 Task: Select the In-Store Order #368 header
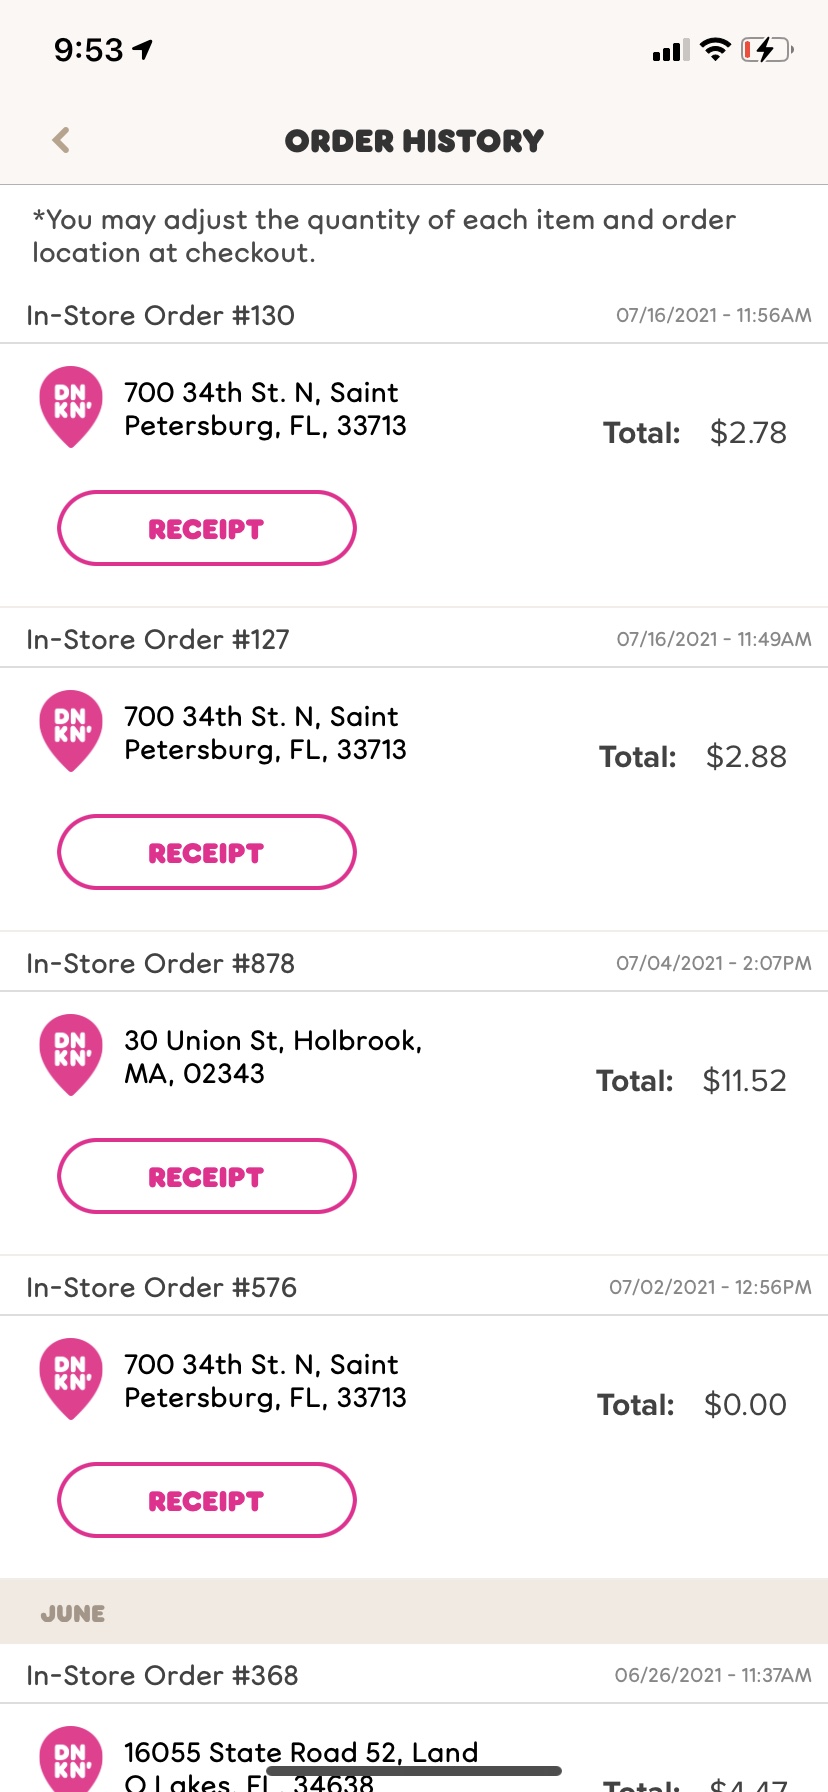[162, 1676]
